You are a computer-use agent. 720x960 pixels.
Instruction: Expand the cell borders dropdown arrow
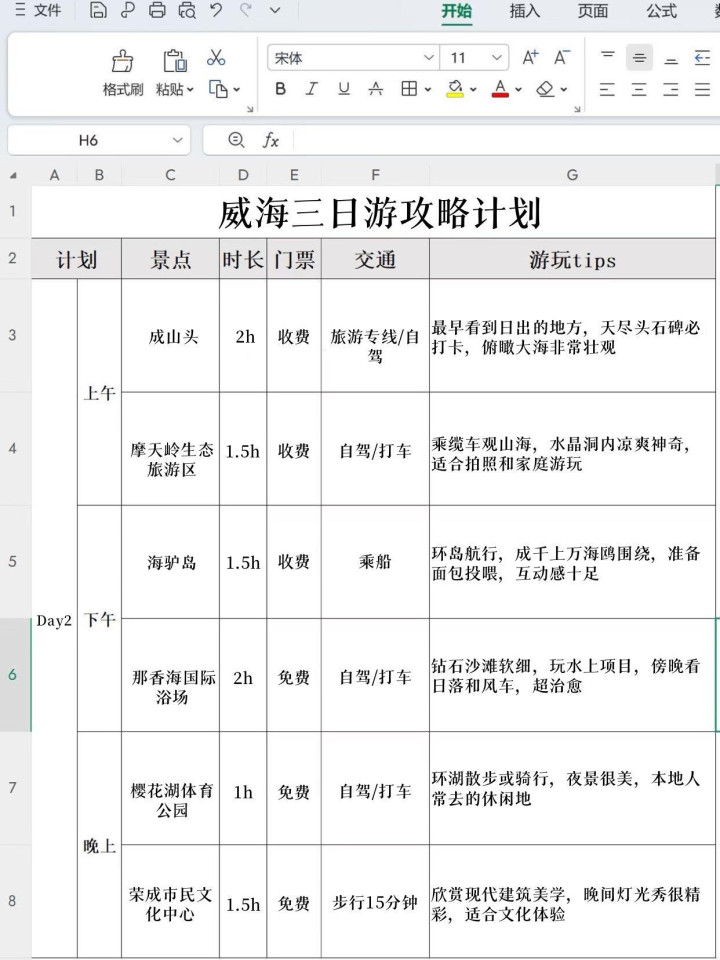click(x=428, y=90)
